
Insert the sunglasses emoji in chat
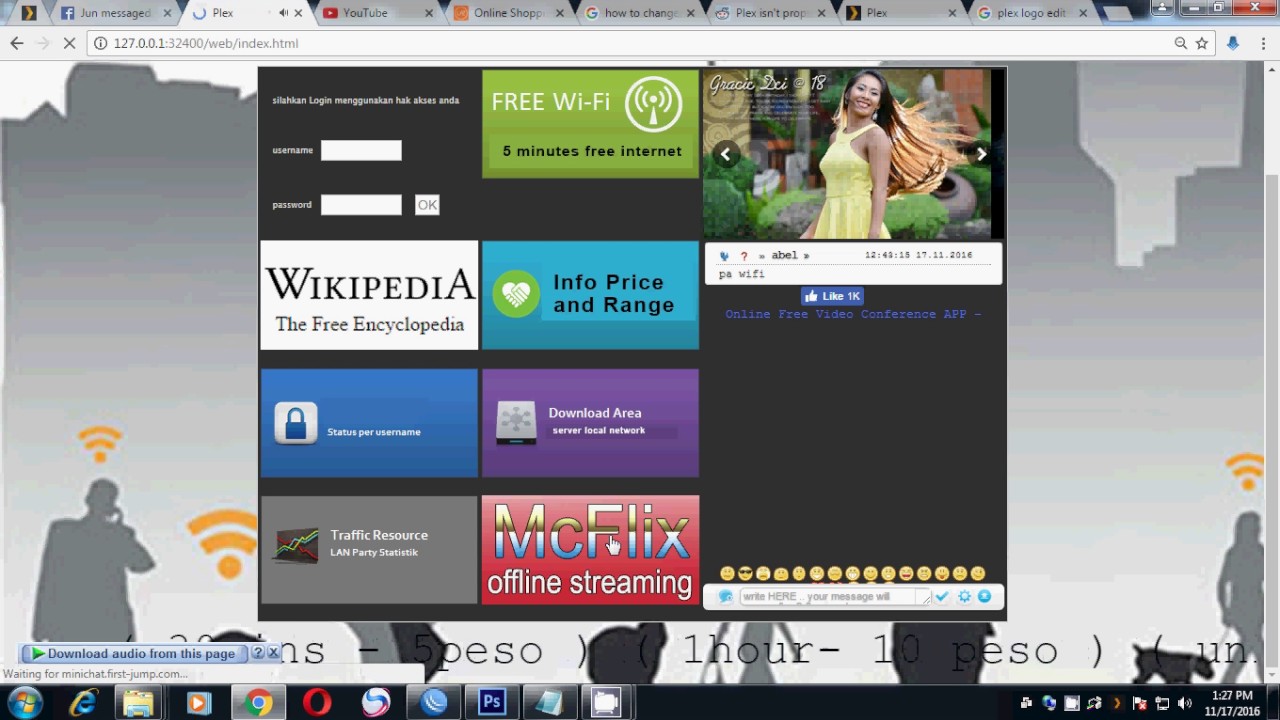(745, 574)
